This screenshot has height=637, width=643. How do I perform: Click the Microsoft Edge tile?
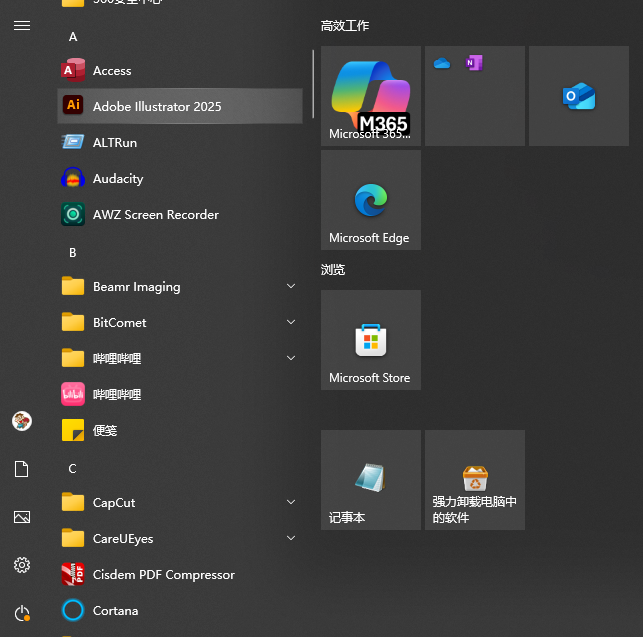(370, 201)
